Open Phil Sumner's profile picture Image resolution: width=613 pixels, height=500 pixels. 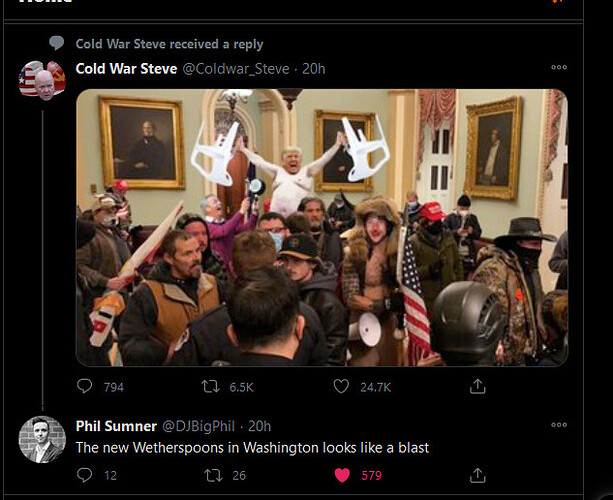click(42, 438)
